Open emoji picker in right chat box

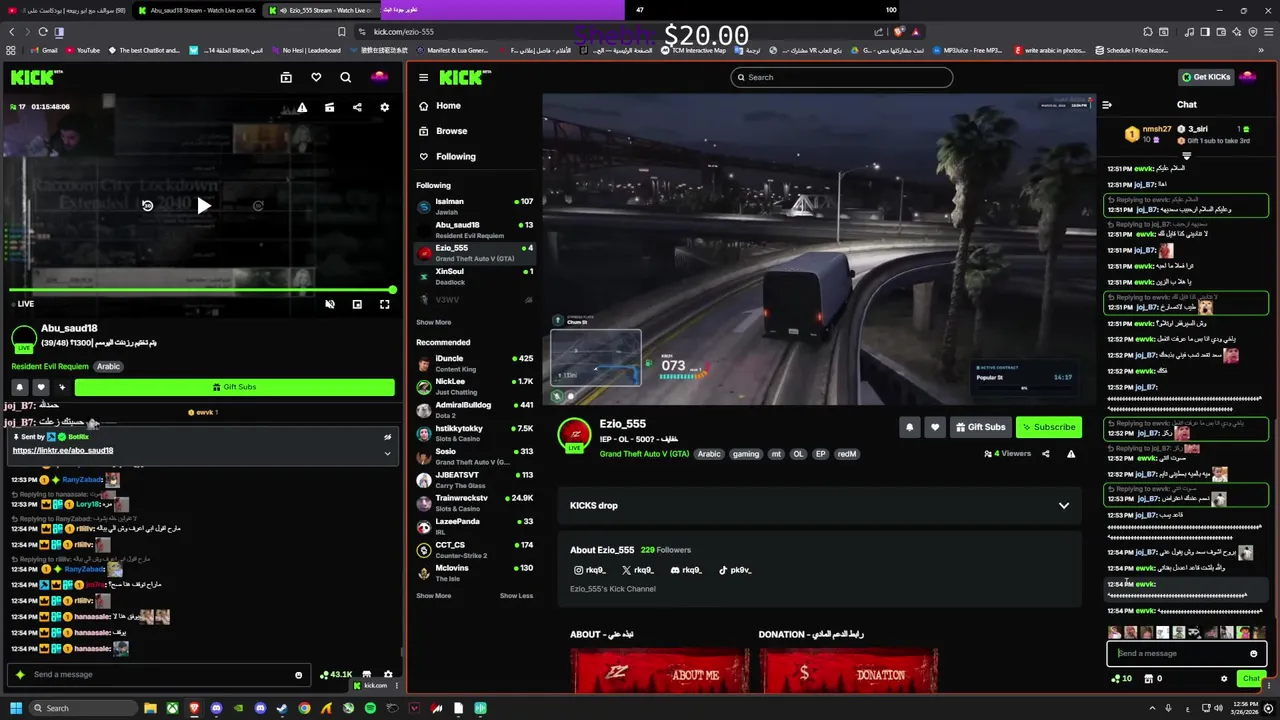tap(1253, 654)
